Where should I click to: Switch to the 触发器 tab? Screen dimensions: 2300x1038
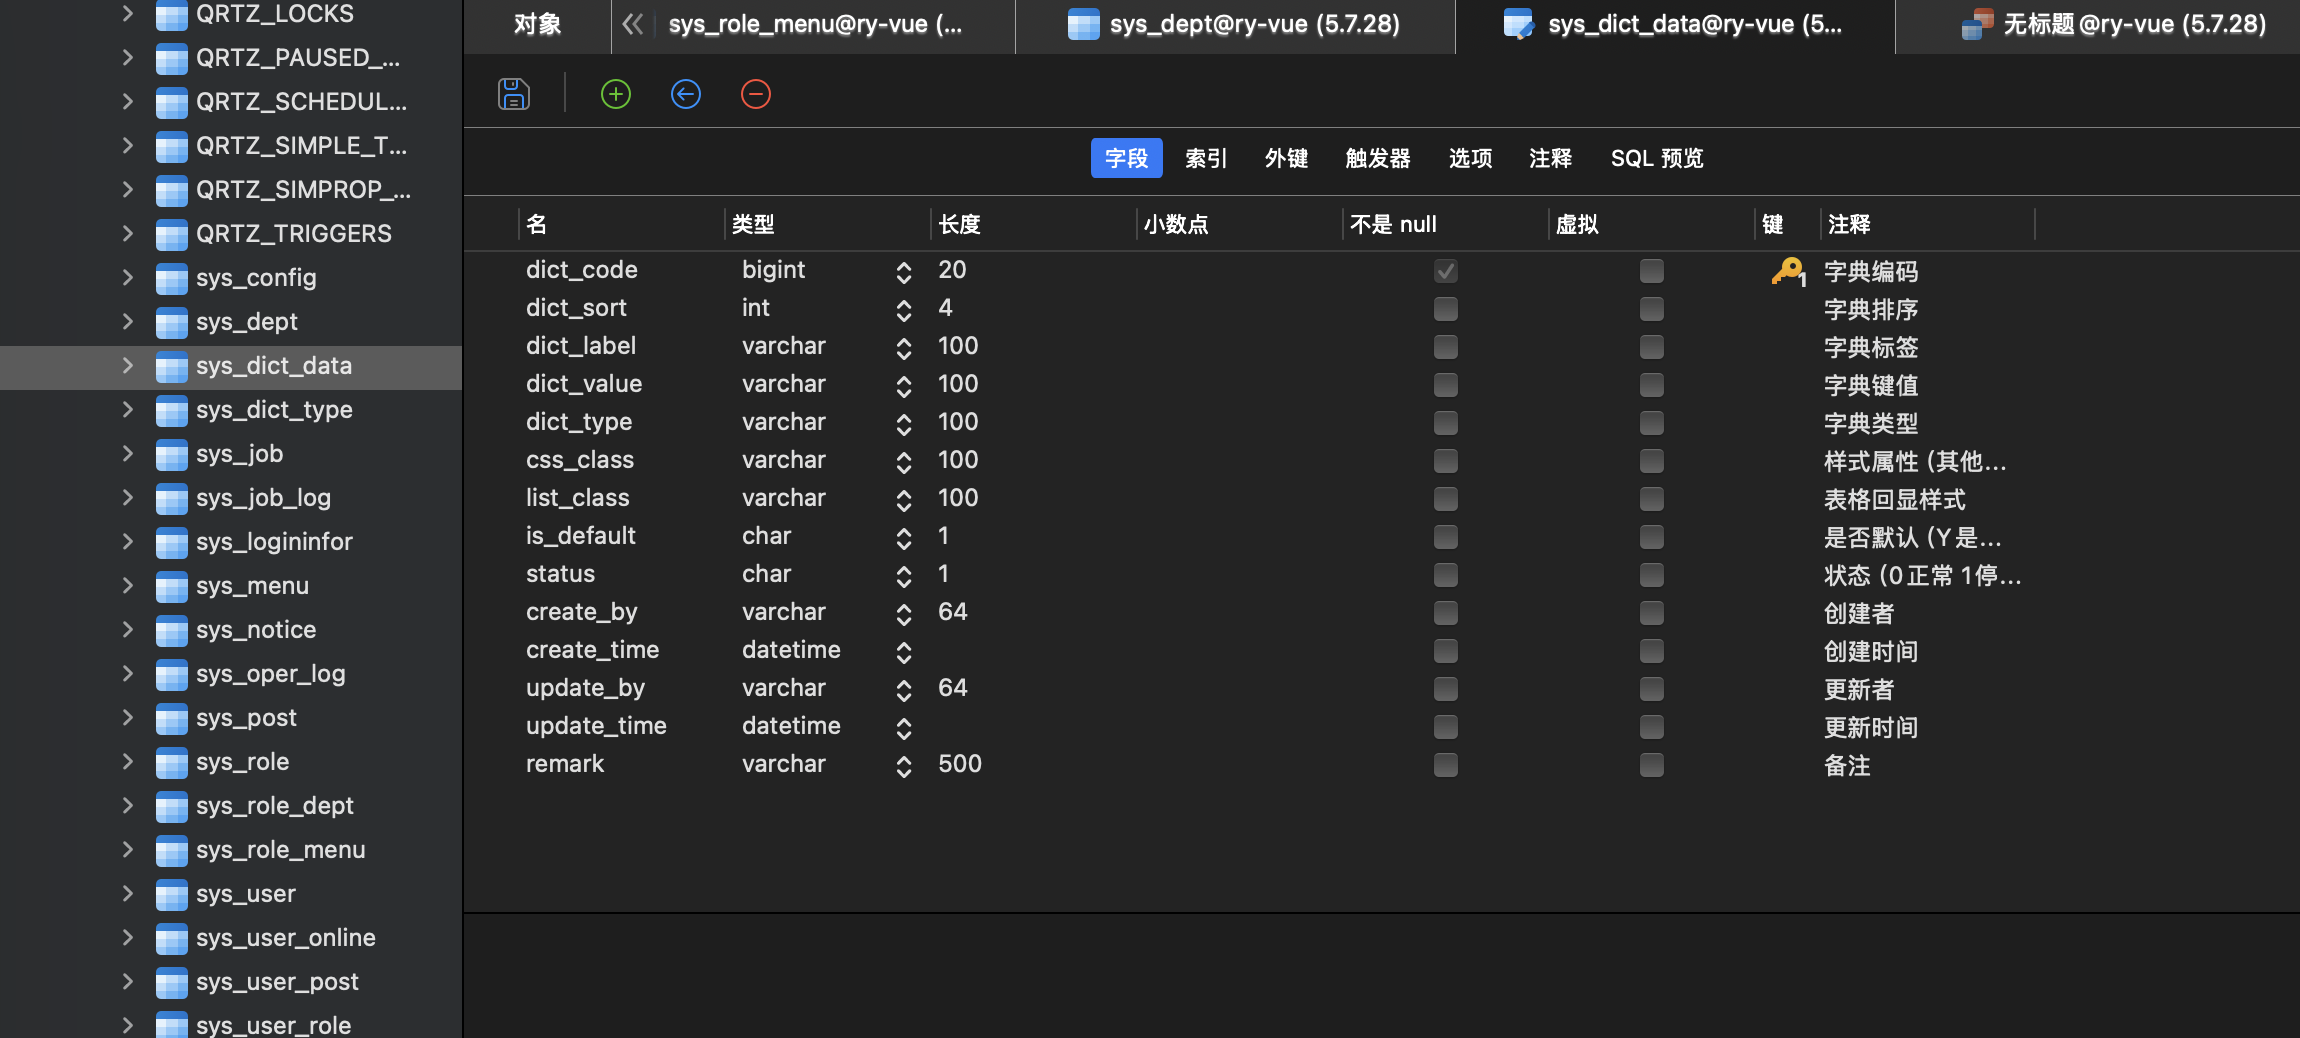pos(1378,158)
